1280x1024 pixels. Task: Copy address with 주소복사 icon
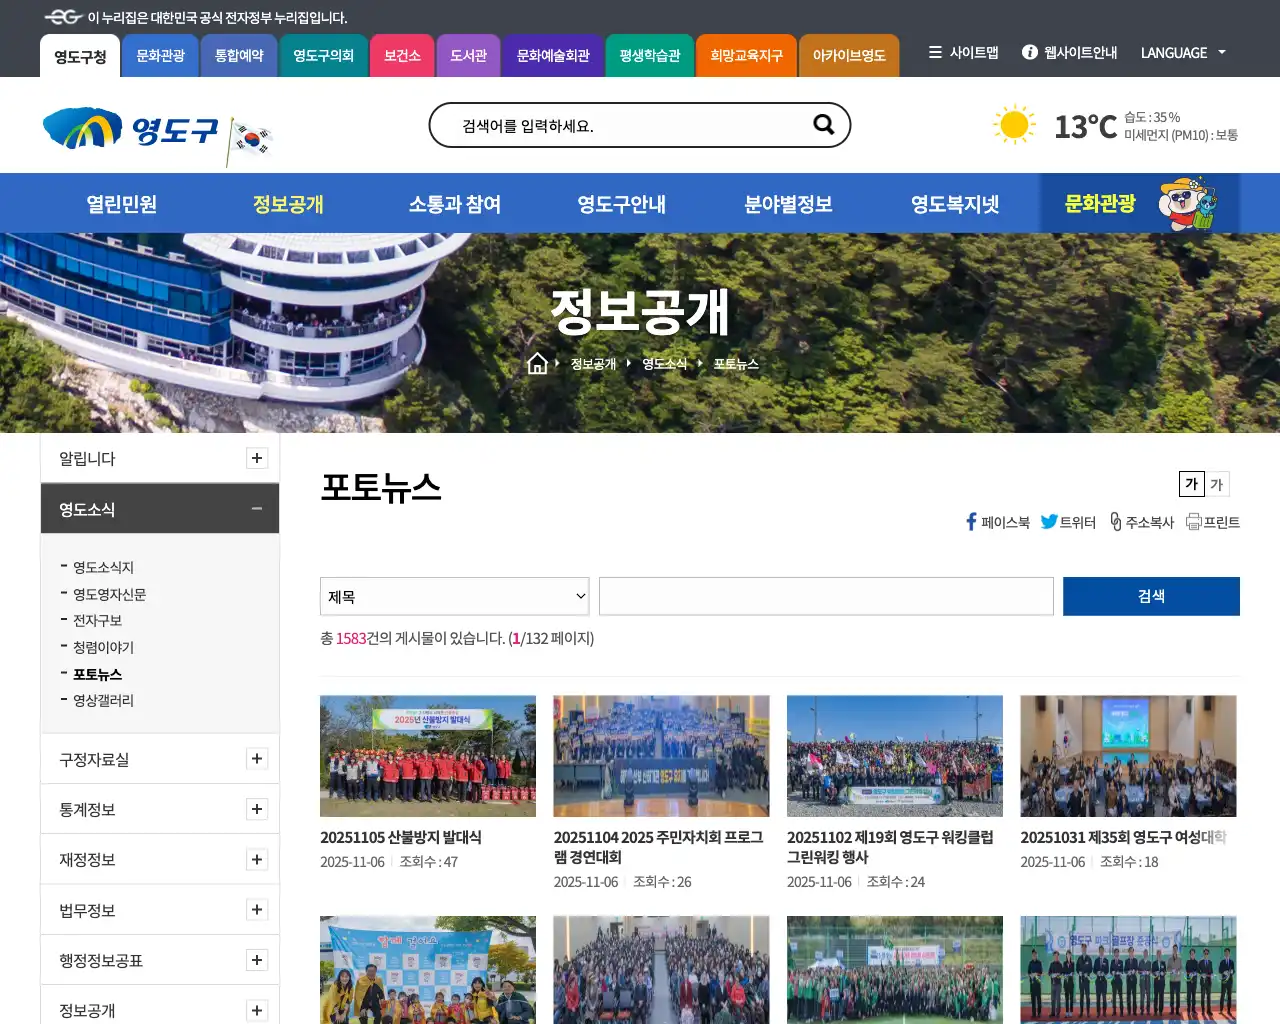click(x=1116, y=522)
